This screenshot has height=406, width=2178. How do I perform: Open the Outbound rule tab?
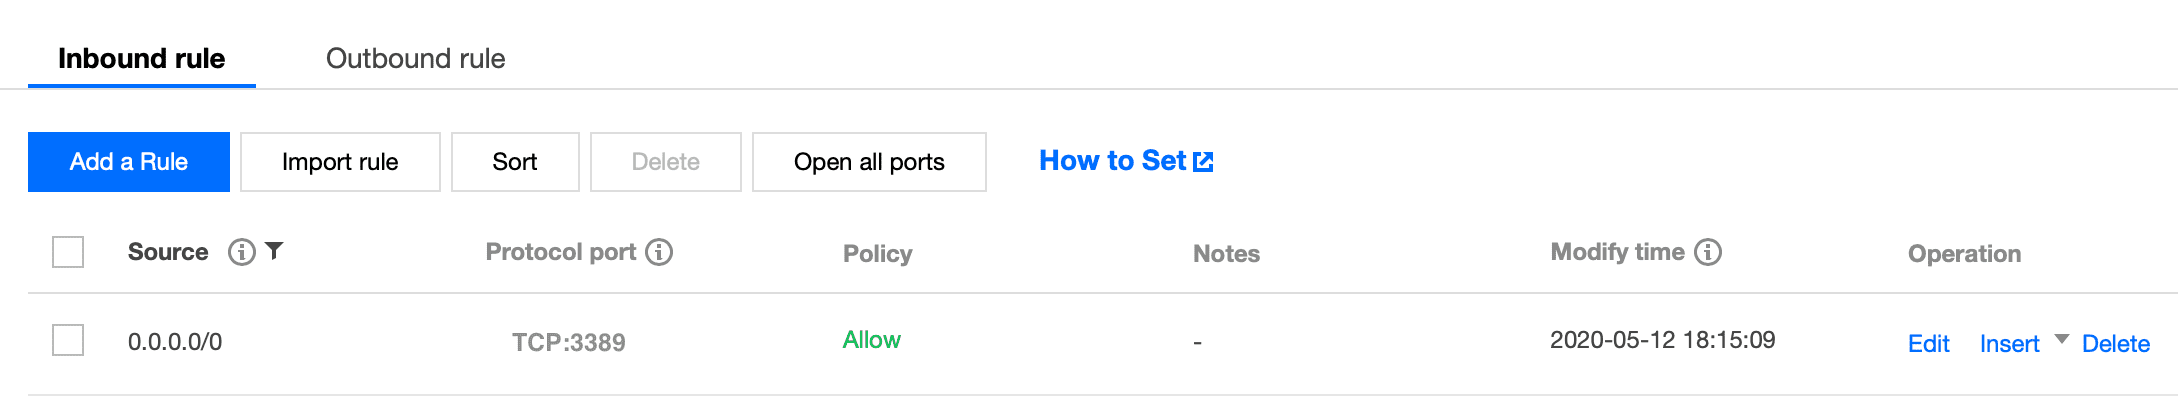(x=415, y=58)
